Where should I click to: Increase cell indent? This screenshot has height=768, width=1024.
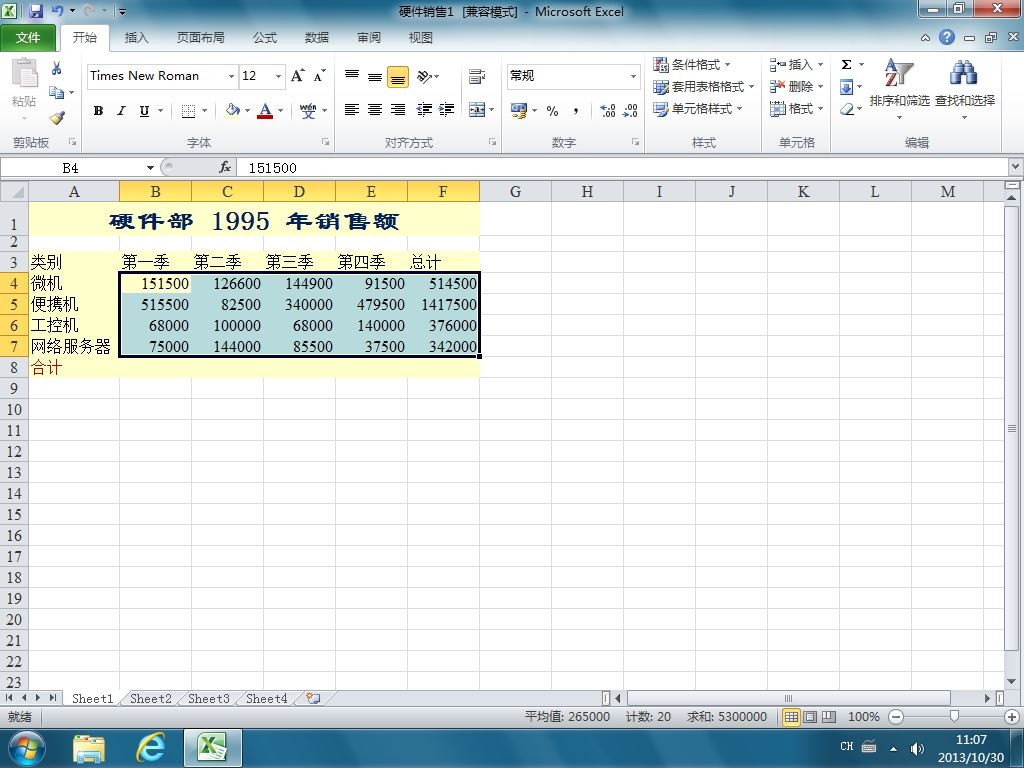tap(447, 110)
